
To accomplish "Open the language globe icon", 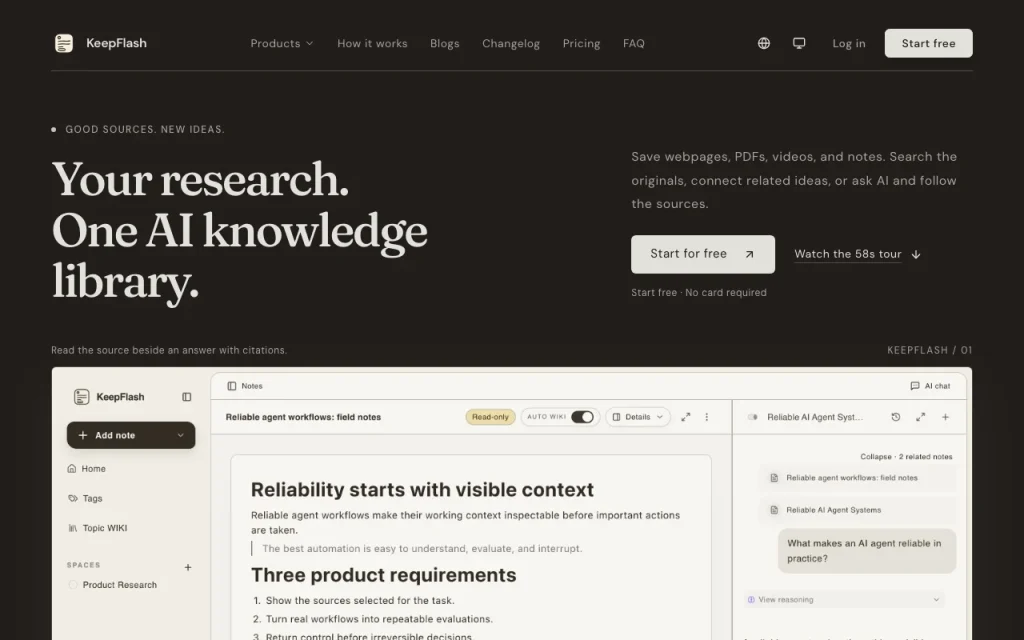I will coord(763,43).
